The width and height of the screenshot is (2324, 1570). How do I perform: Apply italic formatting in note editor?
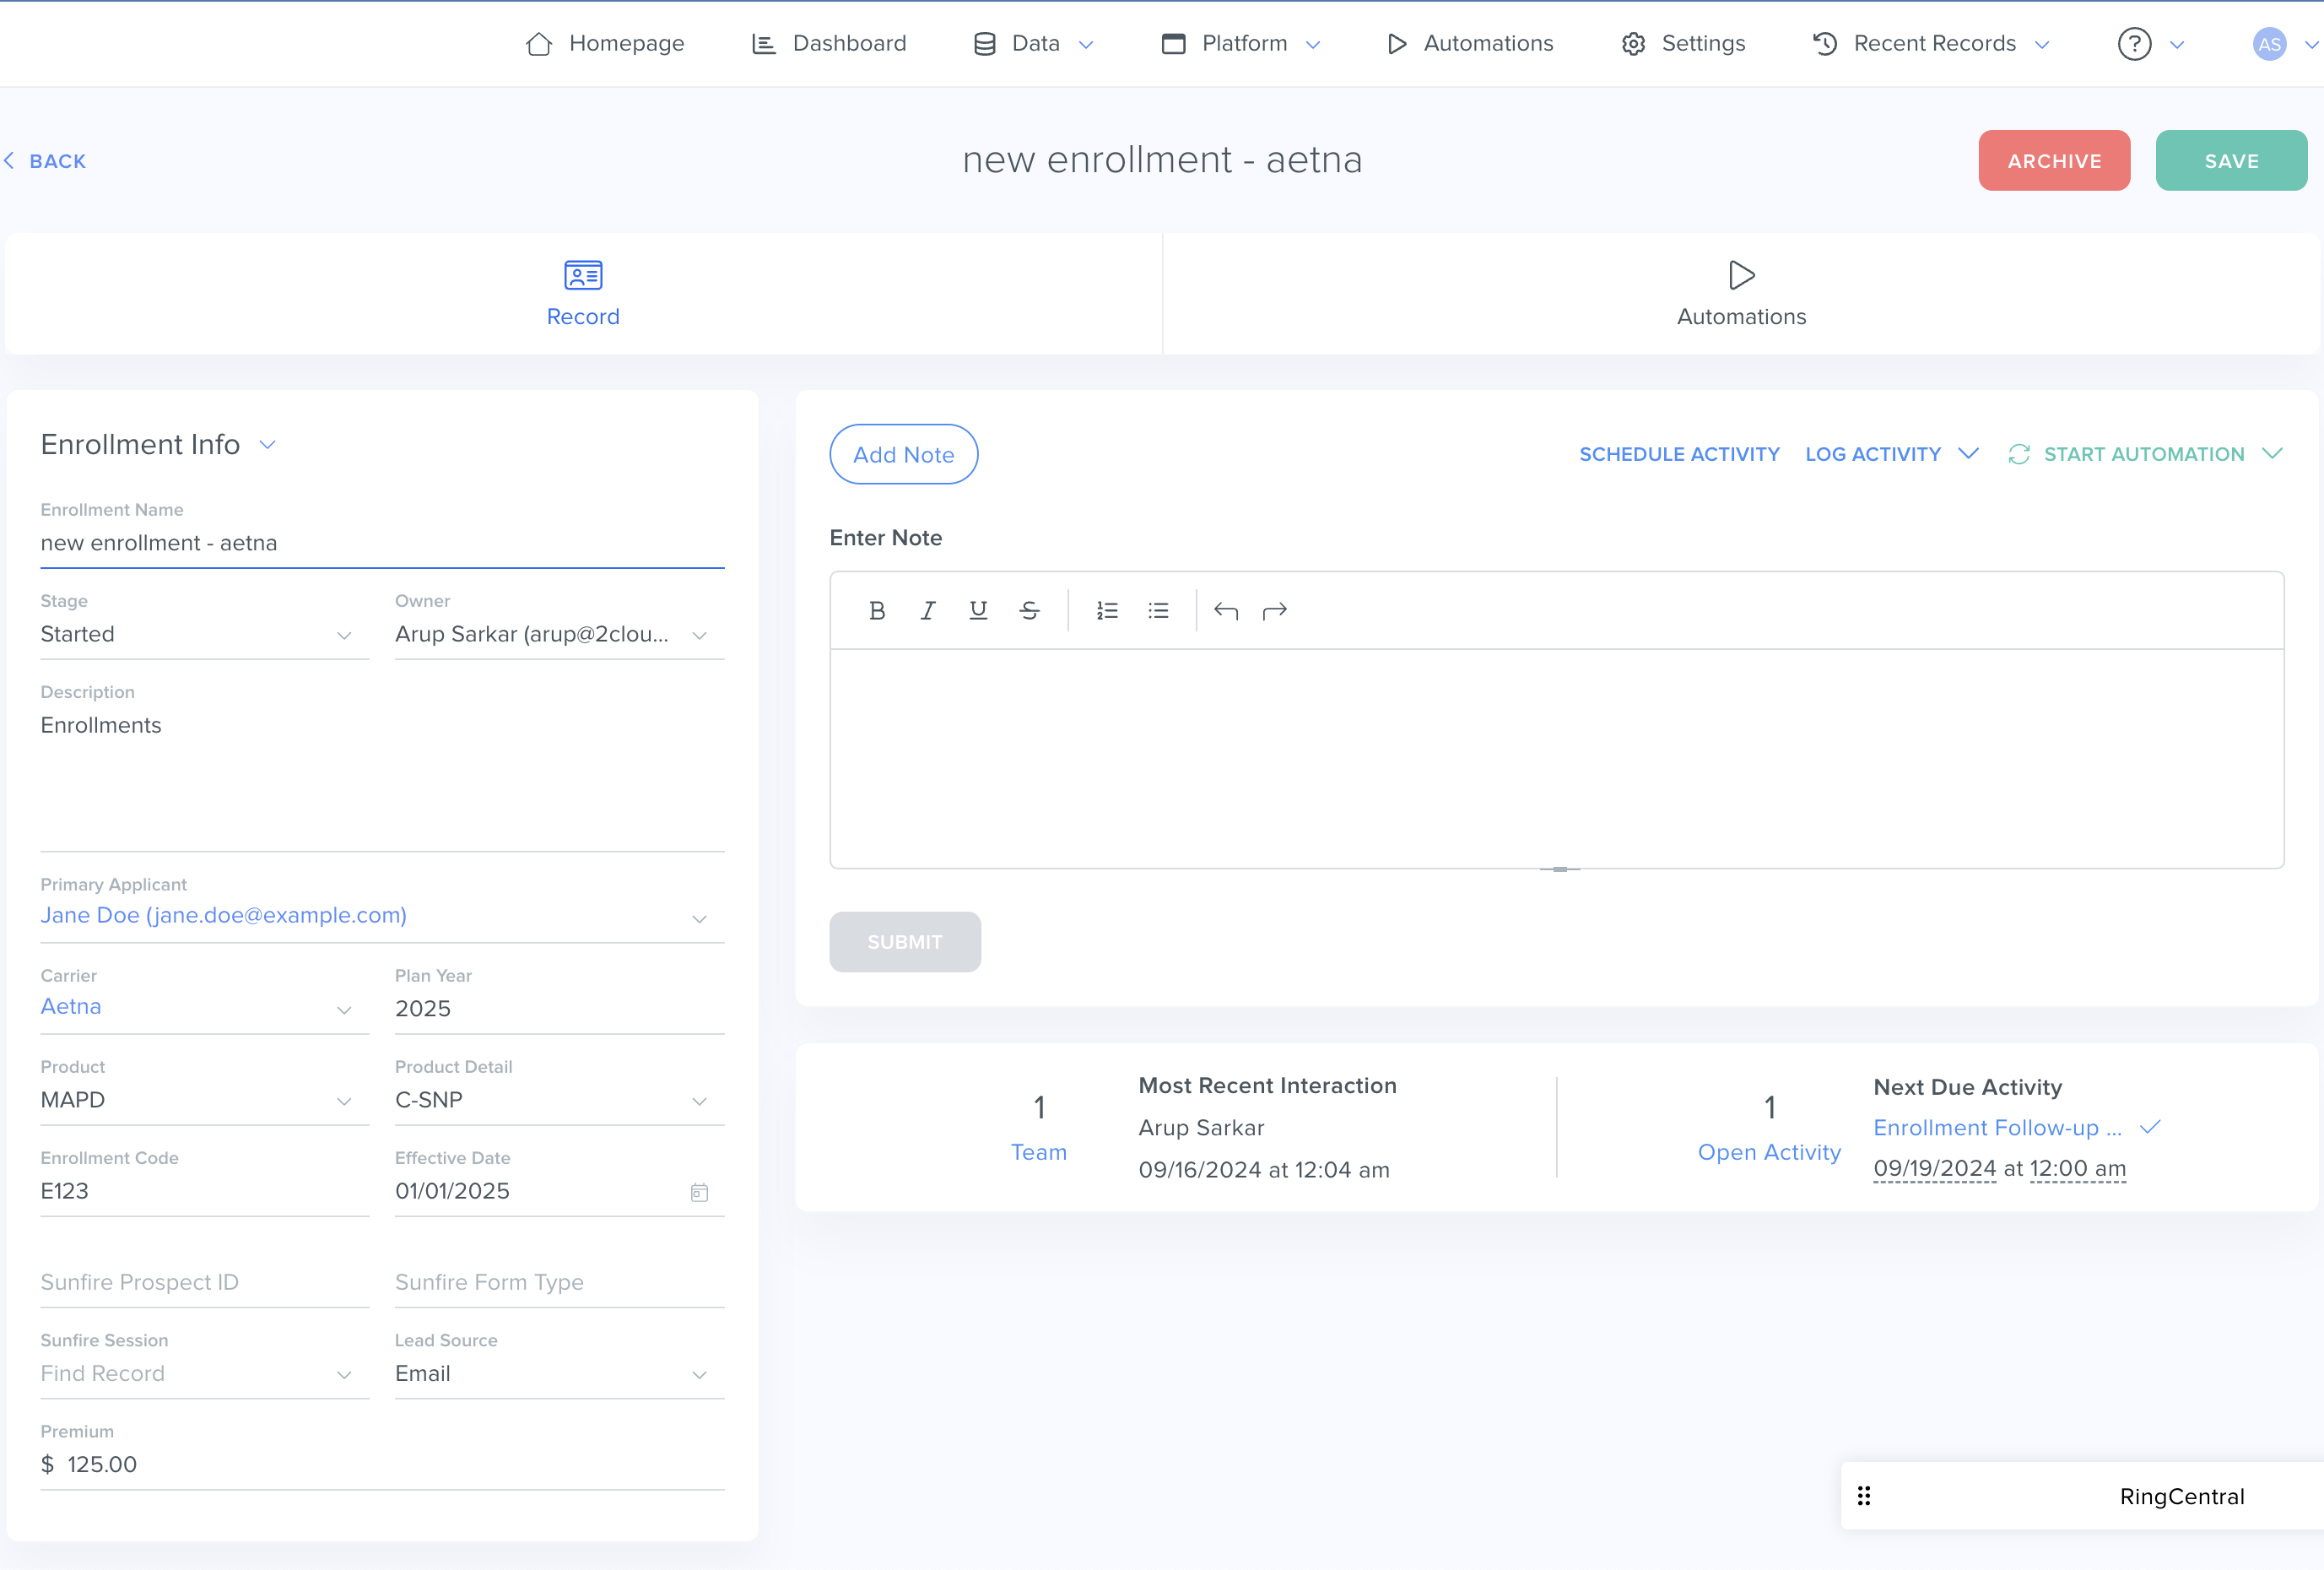click(x=927, y=611)
